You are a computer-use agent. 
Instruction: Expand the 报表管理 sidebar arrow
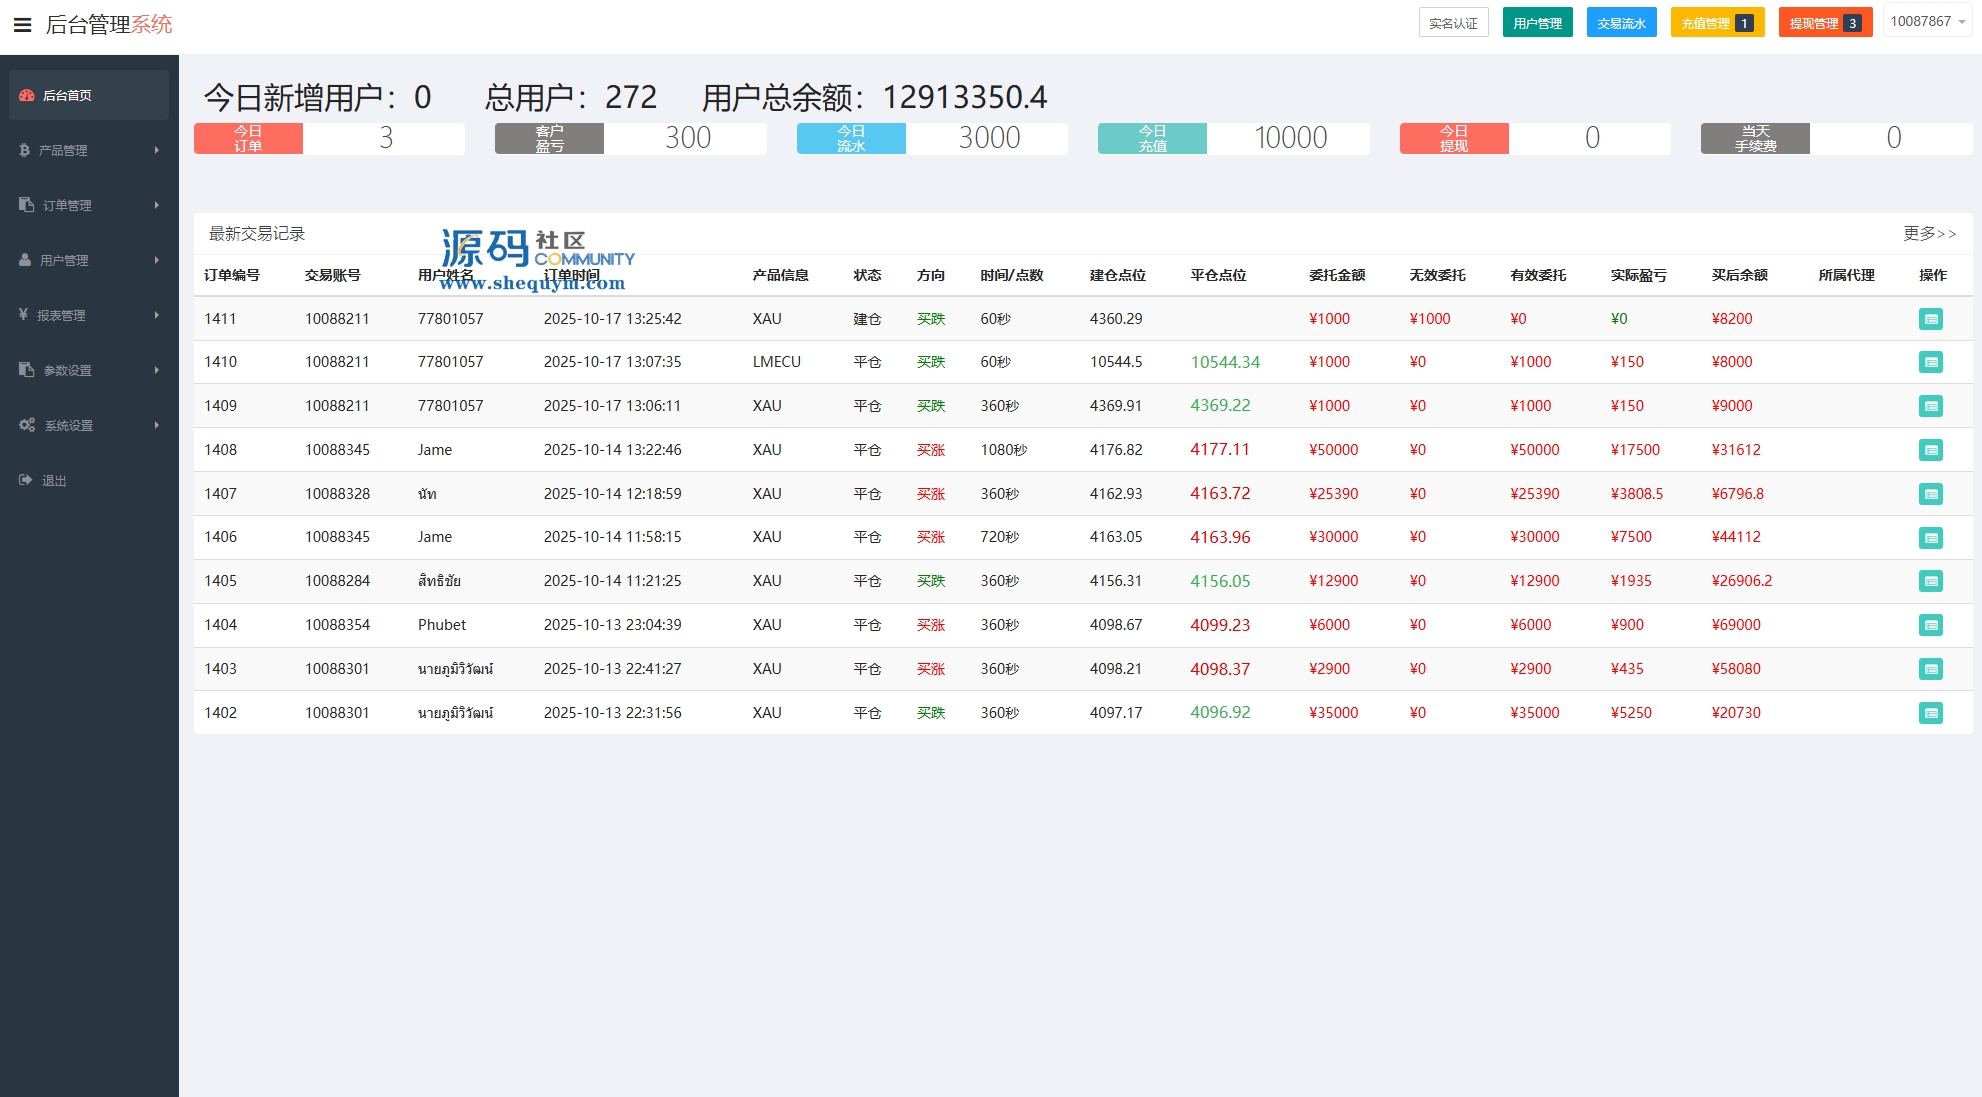(x=157, y=315)
